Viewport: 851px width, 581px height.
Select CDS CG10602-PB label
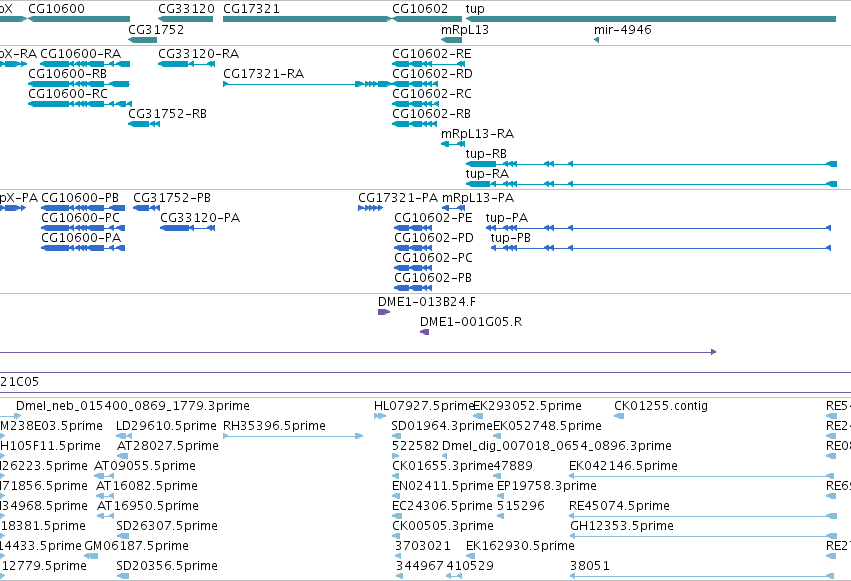tap(433, 278)
